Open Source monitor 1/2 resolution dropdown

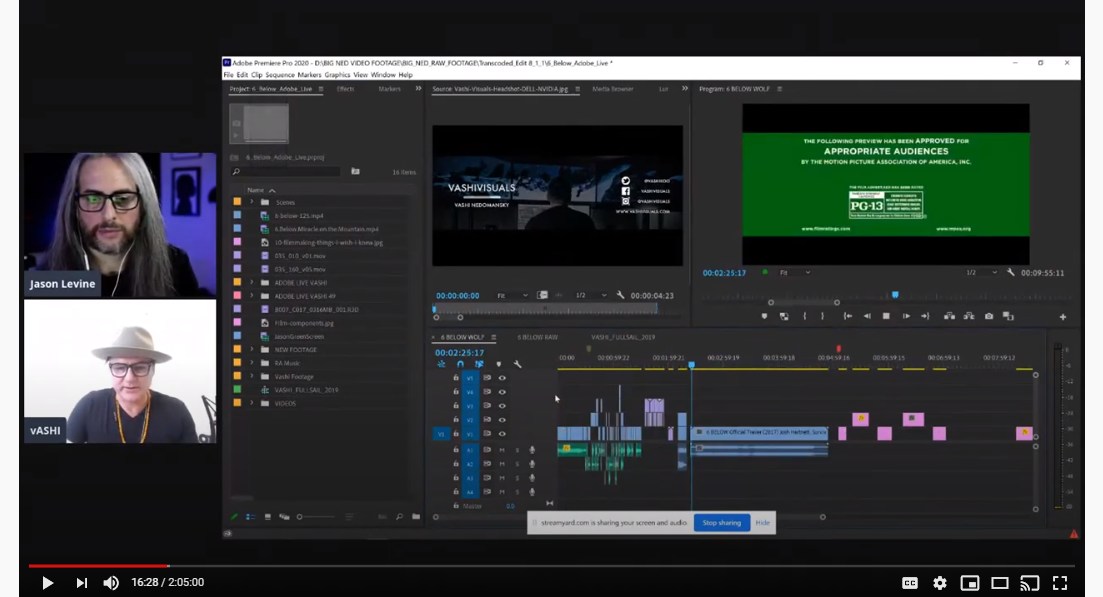pos(591,296)
